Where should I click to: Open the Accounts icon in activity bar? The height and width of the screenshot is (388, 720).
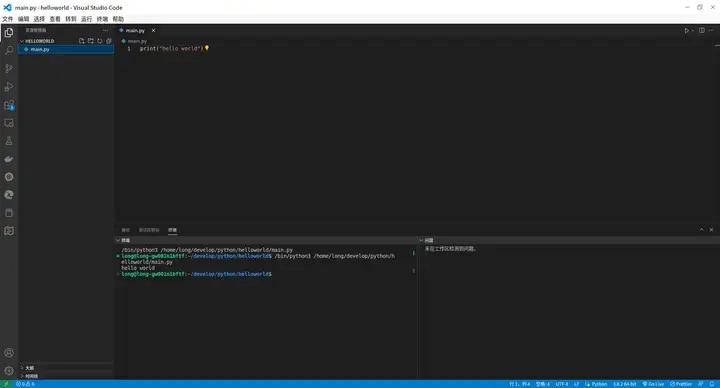(x=9, y=353)
